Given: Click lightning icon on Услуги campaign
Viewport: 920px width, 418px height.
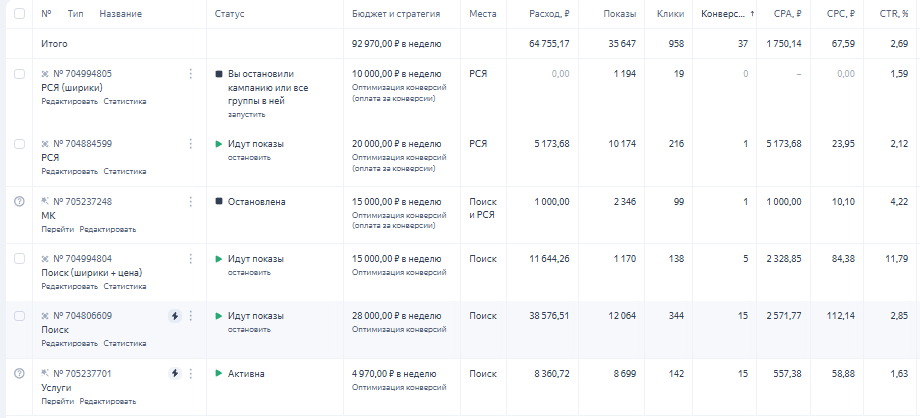Looking at the screenshot, I should [175, 373].
